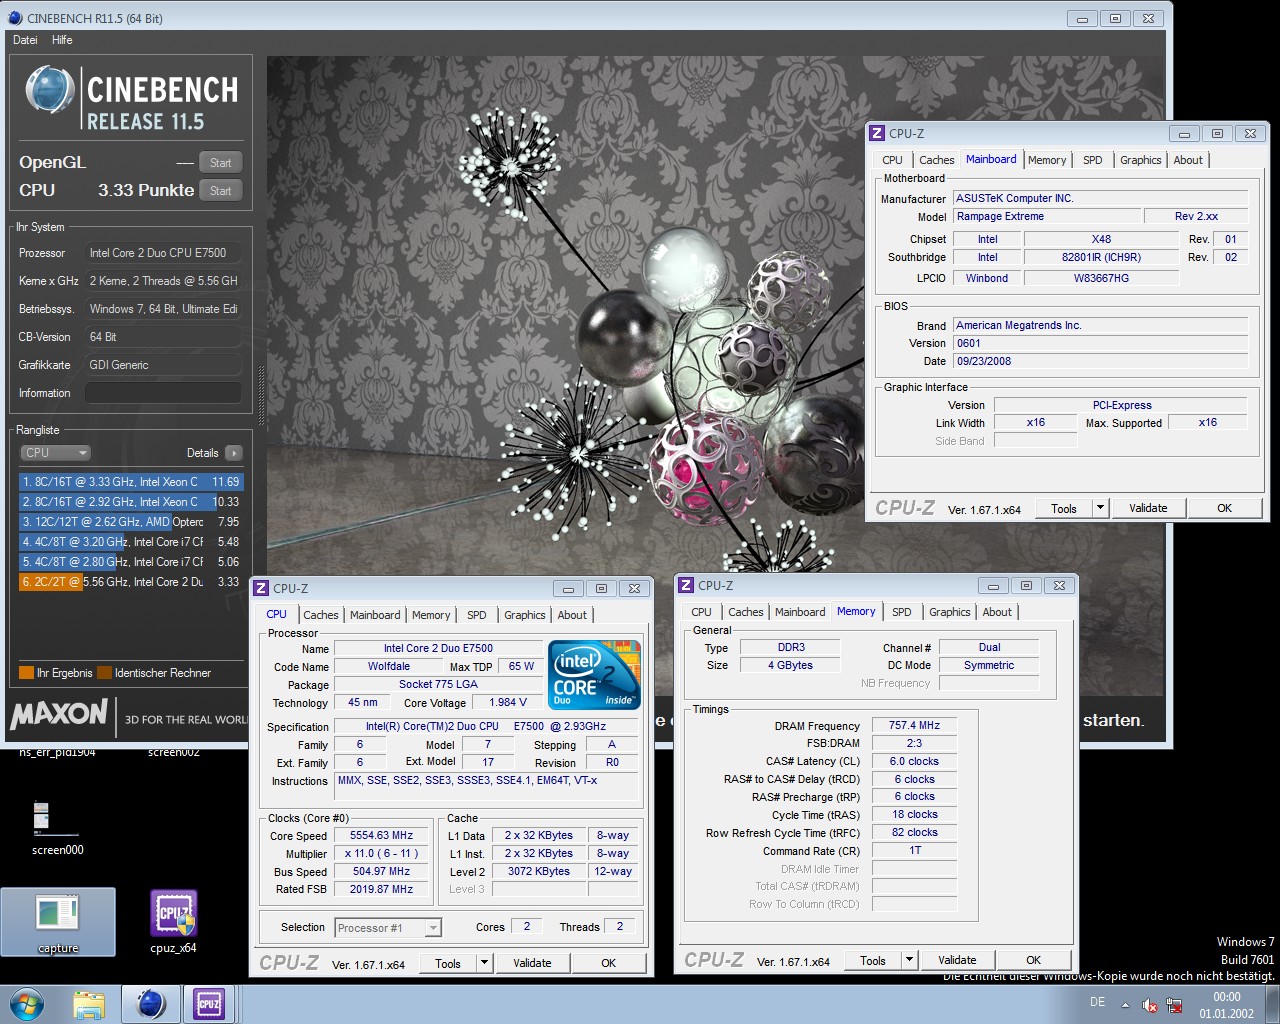The height and width of the screenshot is (1024, 1280).
Task: Open Graphics tab in CPU tab CPU-Z
Action: click(x=525, y=615)
